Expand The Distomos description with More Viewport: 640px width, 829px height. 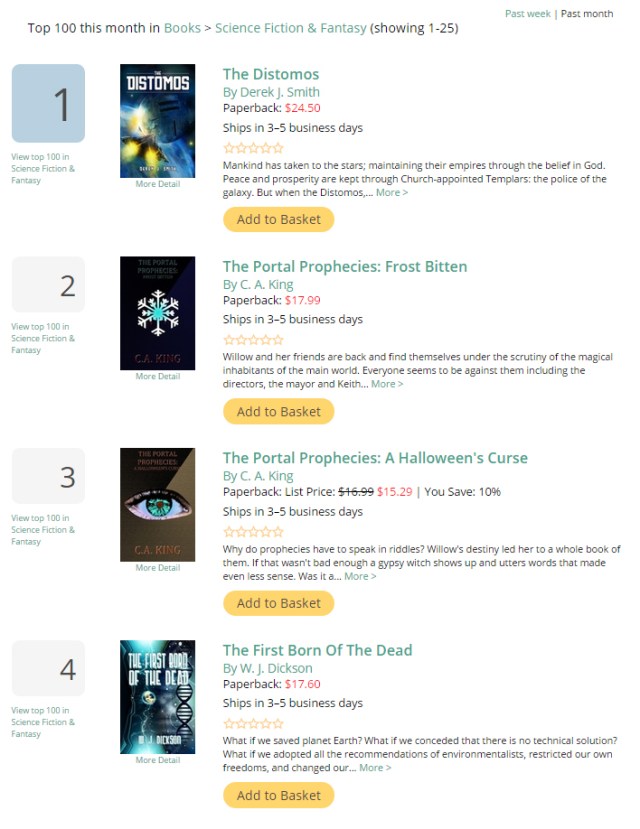[391, 193]
